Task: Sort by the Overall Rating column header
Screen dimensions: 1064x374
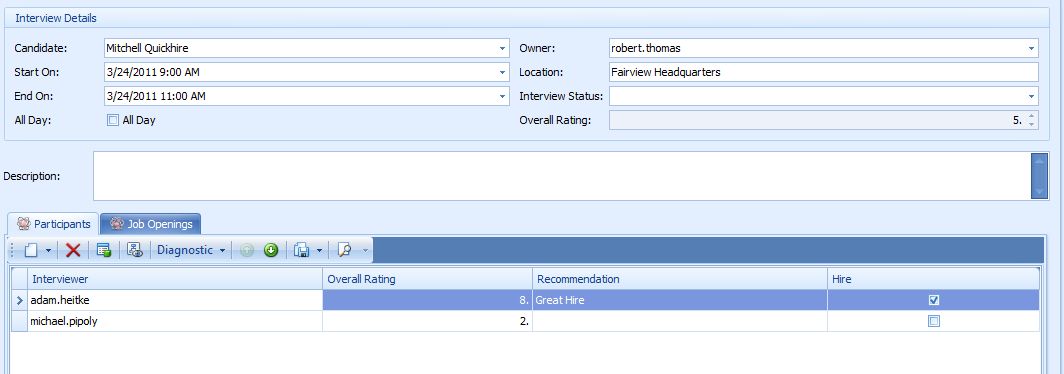Action: tap(427, 279)
